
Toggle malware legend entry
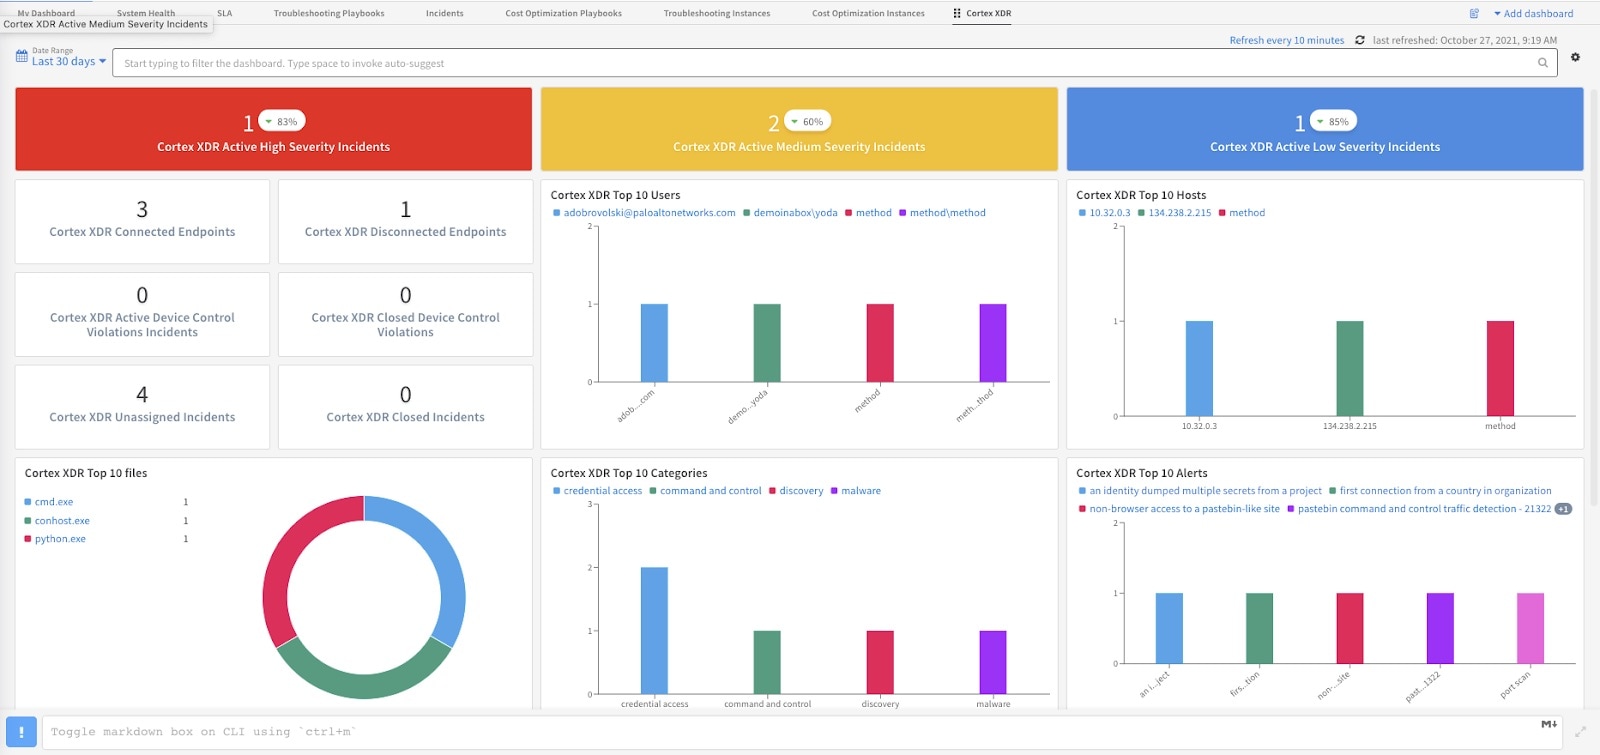(856, 490)
